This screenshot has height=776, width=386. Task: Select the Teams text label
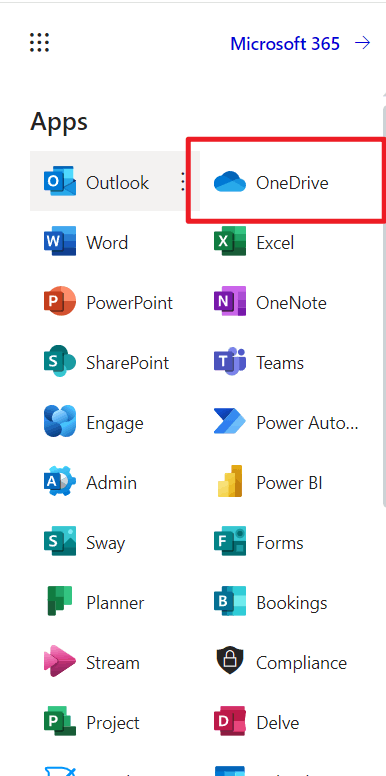[280, 363]
